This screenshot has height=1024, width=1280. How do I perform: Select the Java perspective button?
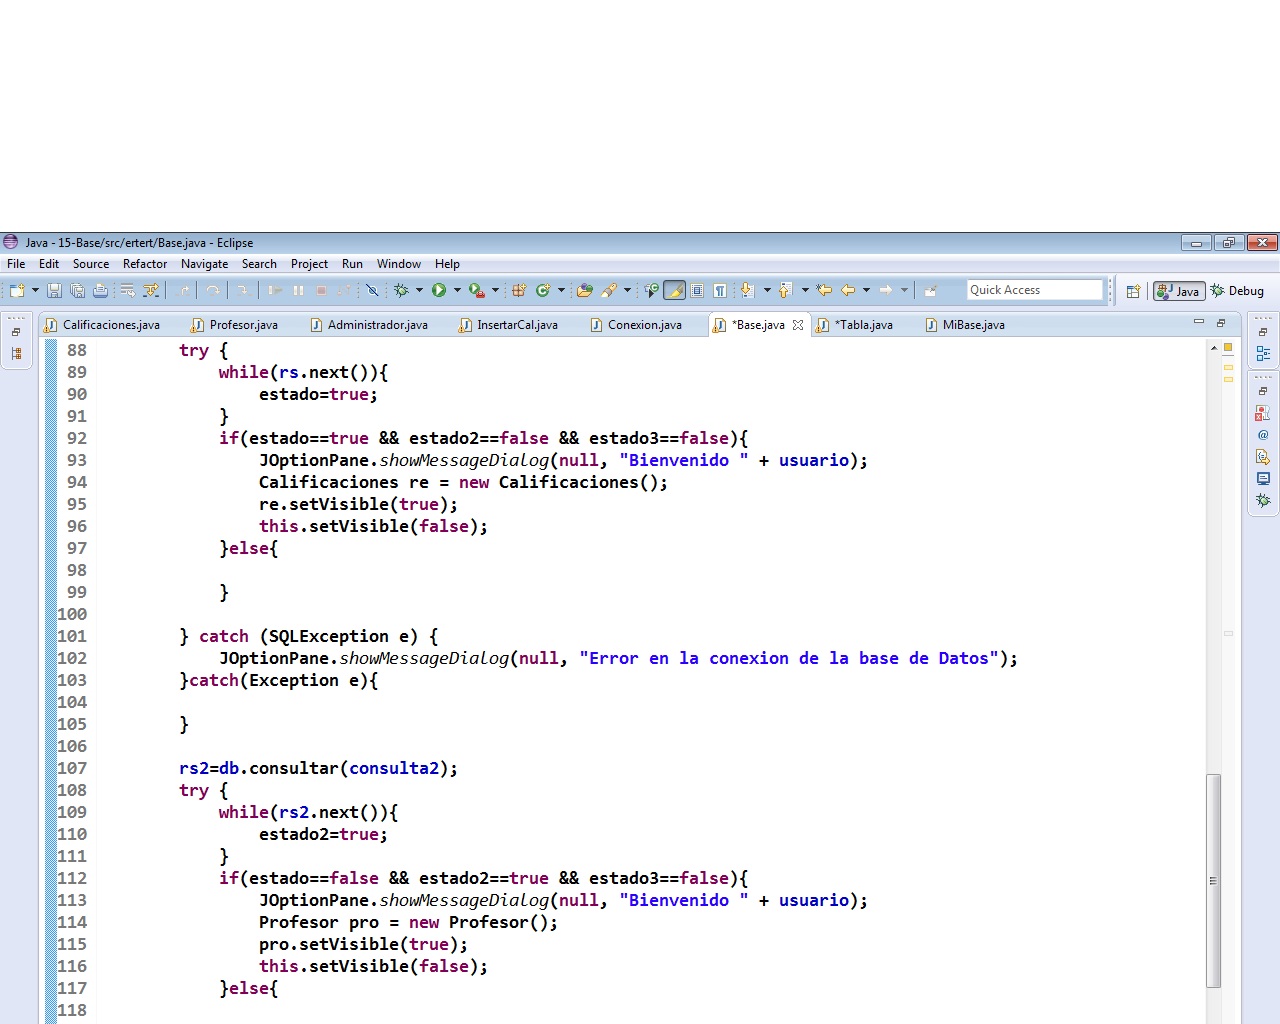pyautogui.click(x=1179, y=291)
